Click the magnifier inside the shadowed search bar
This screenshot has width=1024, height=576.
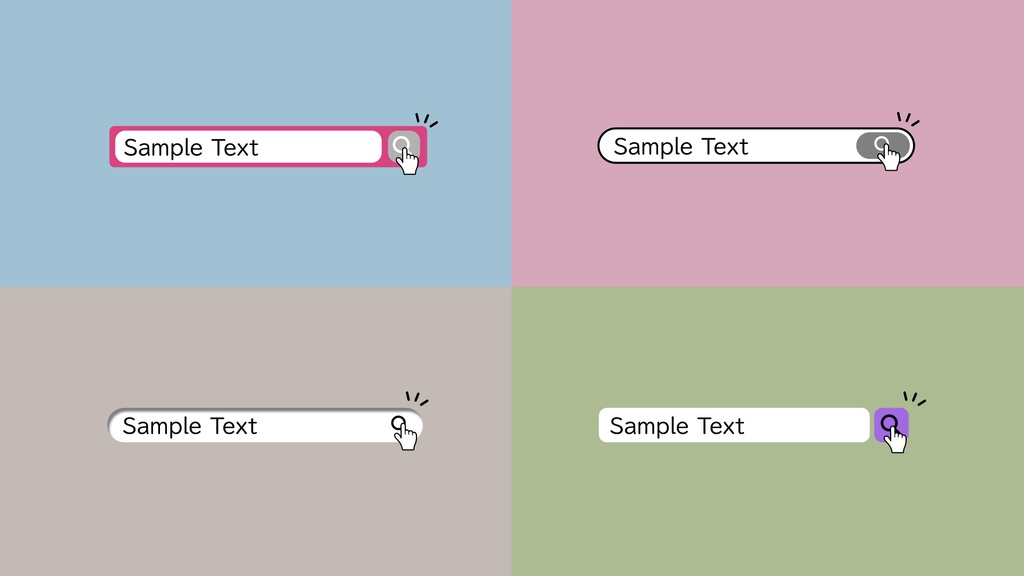coord(398,423)
